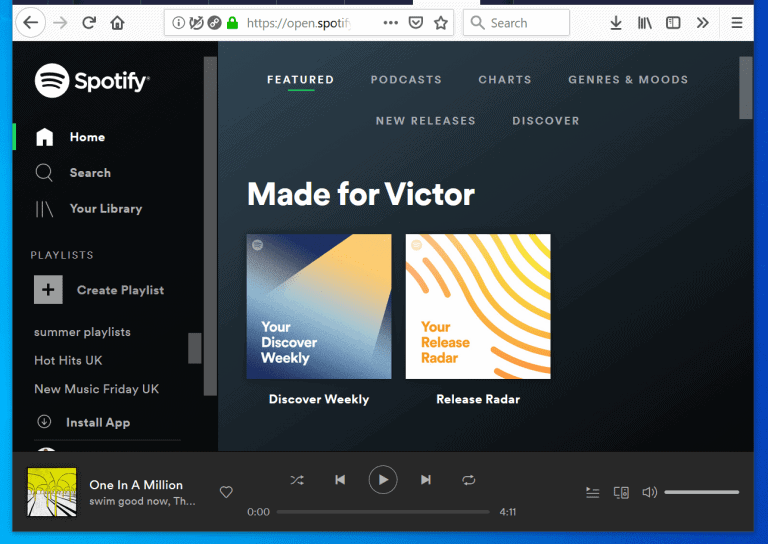Reload the page with the refresh icon
This screenshot has width=768, height=544.
pyautogui.click(x=89, y=23)
